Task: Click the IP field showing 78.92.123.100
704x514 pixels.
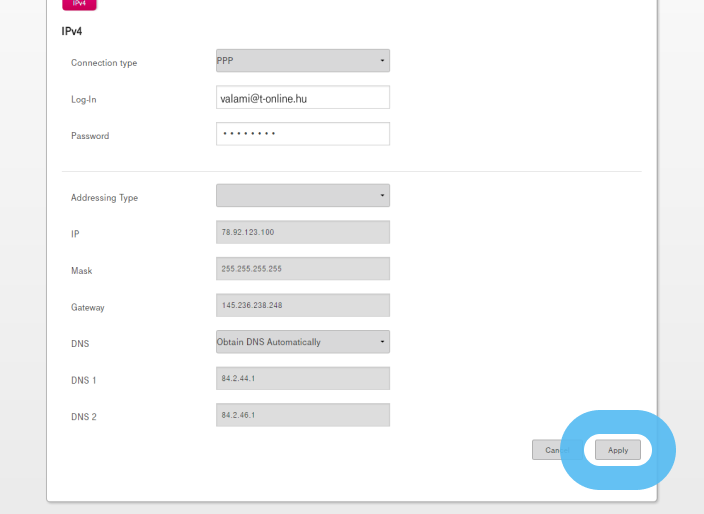Action: tap(302, 232)
